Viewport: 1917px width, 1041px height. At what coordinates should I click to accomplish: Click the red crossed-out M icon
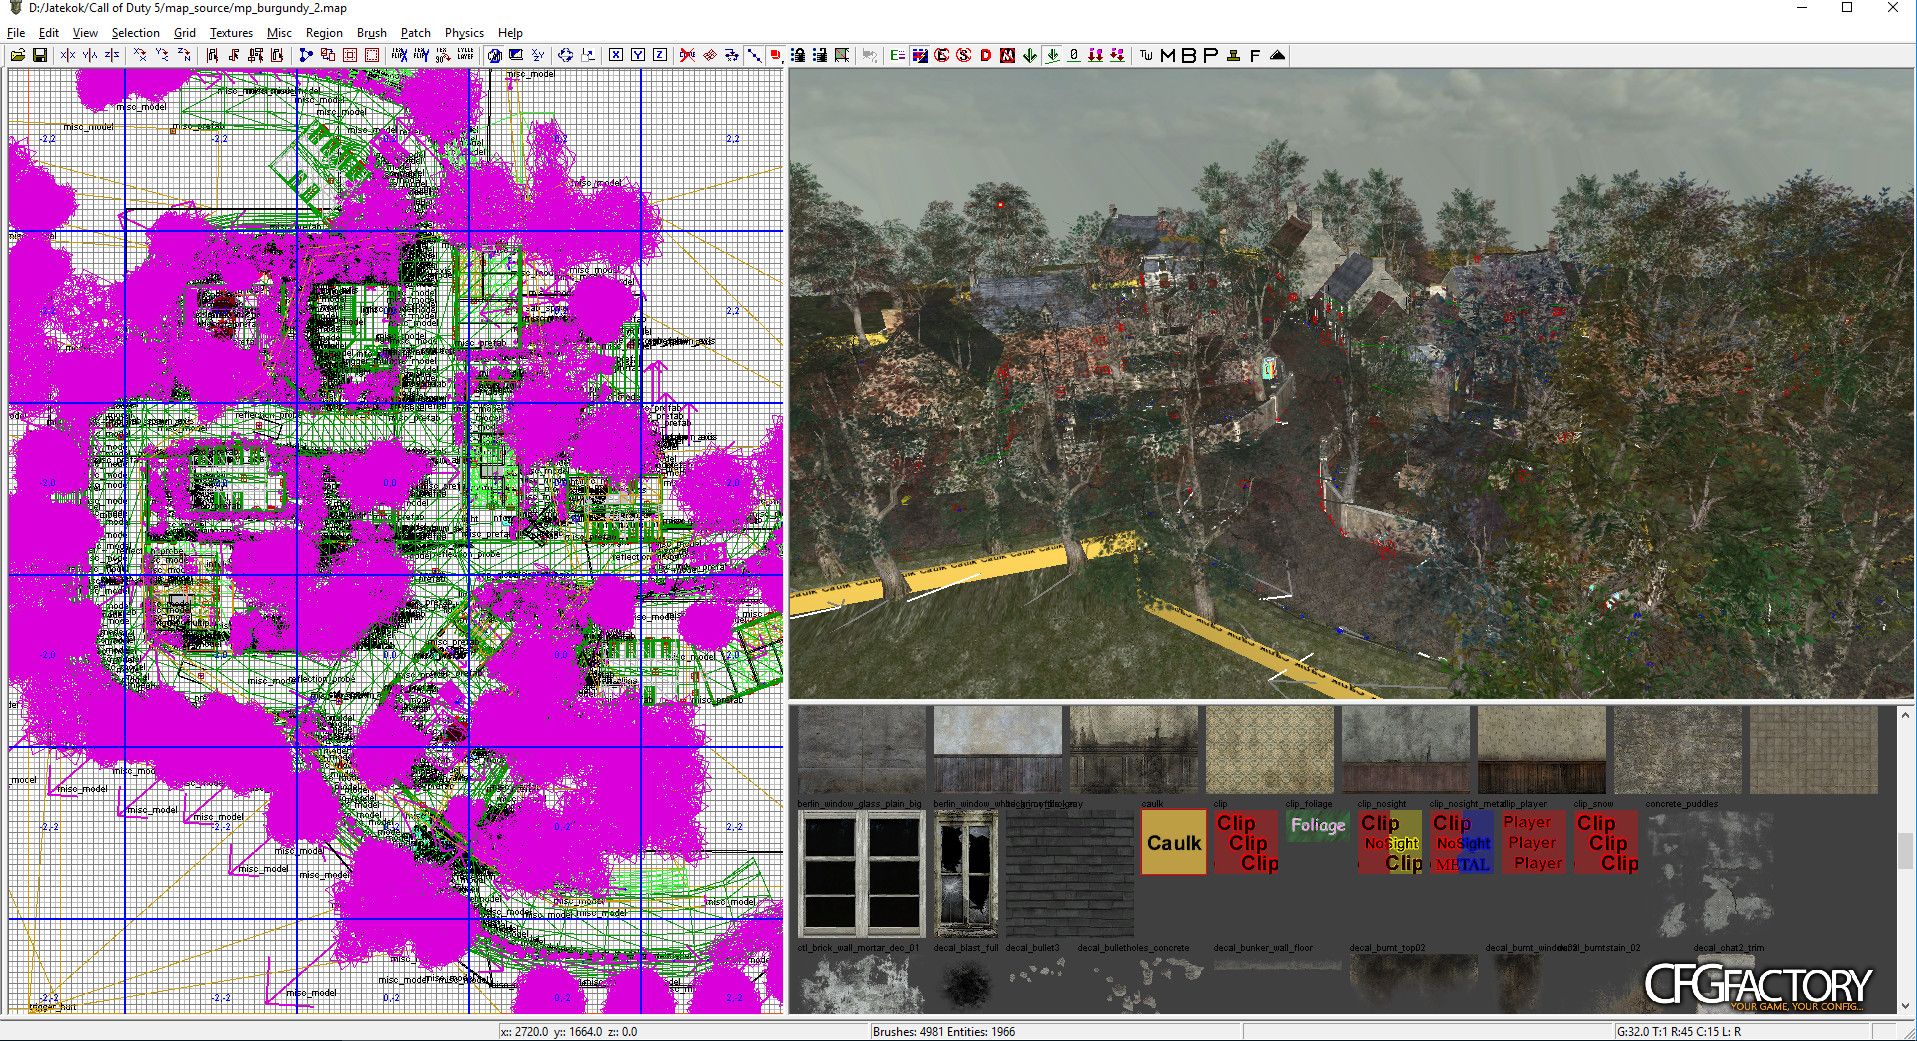(1008, 56)
